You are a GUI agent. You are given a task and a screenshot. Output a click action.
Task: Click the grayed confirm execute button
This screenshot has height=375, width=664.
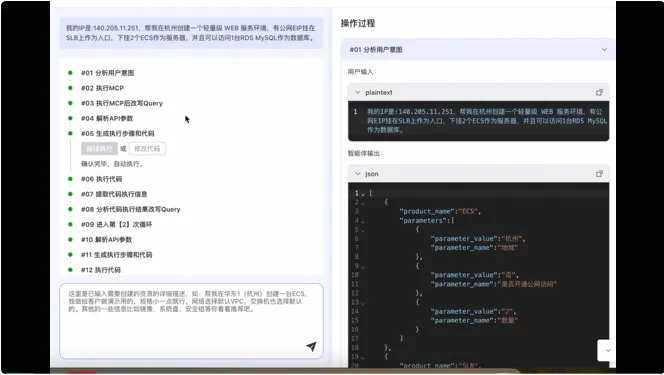(x=99, y=149)
